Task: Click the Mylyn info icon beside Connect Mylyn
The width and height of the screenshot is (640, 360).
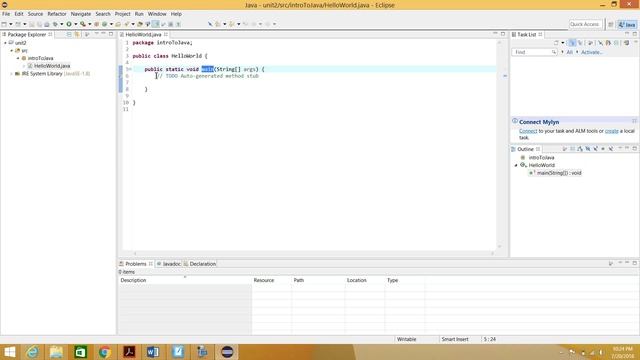Action: click(x=515, y=121)
